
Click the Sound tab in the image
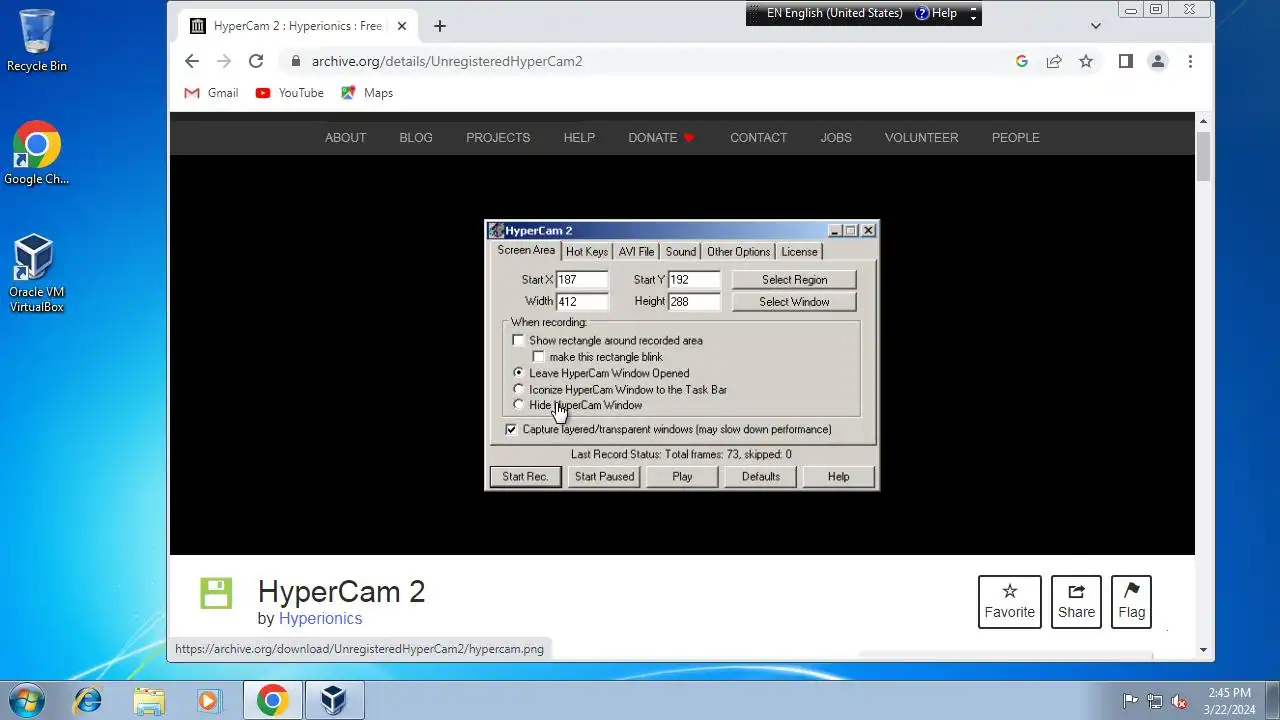(x=681, y=252)
